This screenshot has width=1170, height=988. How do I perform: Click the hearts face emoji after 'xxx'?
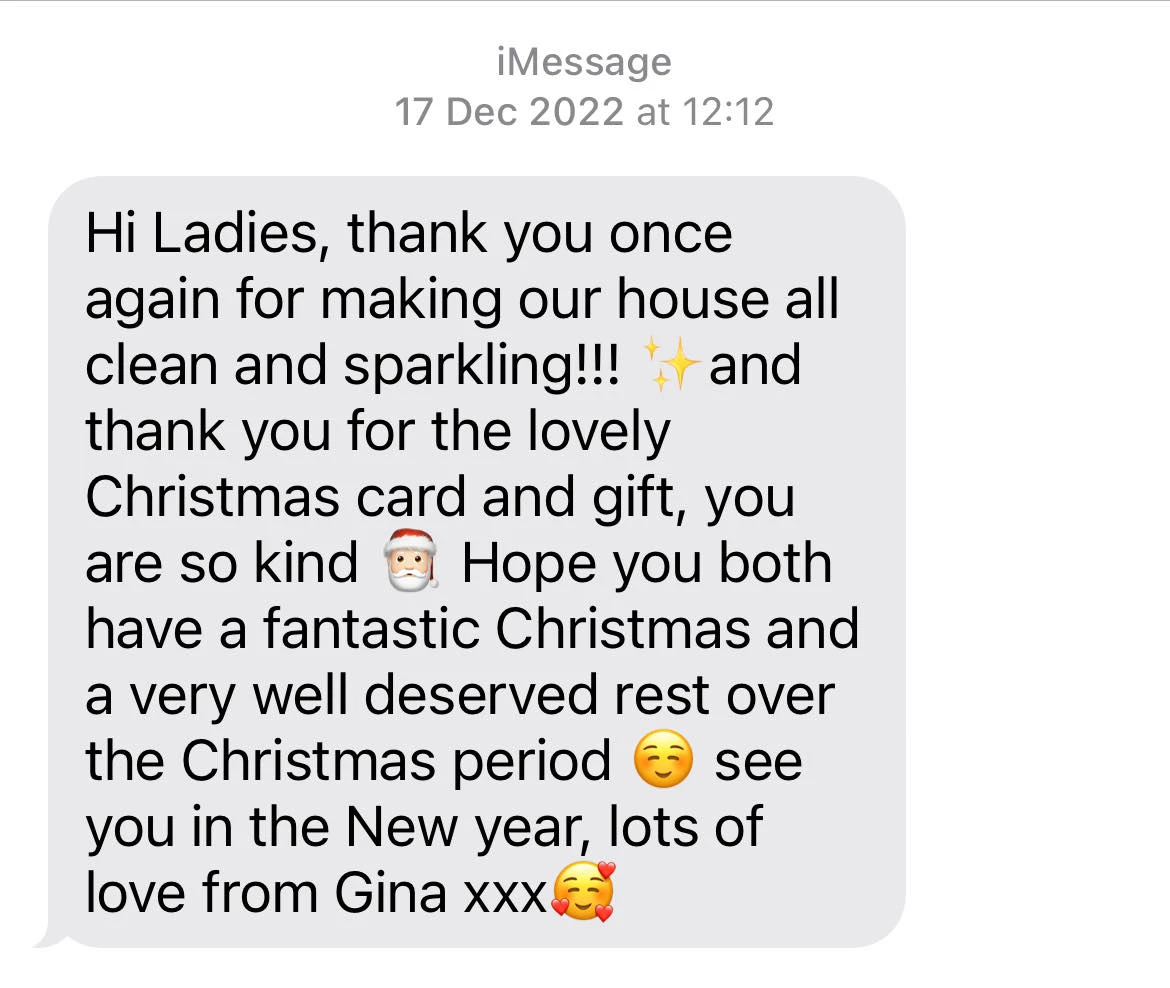pyautogui.click(x=583, y=890)
